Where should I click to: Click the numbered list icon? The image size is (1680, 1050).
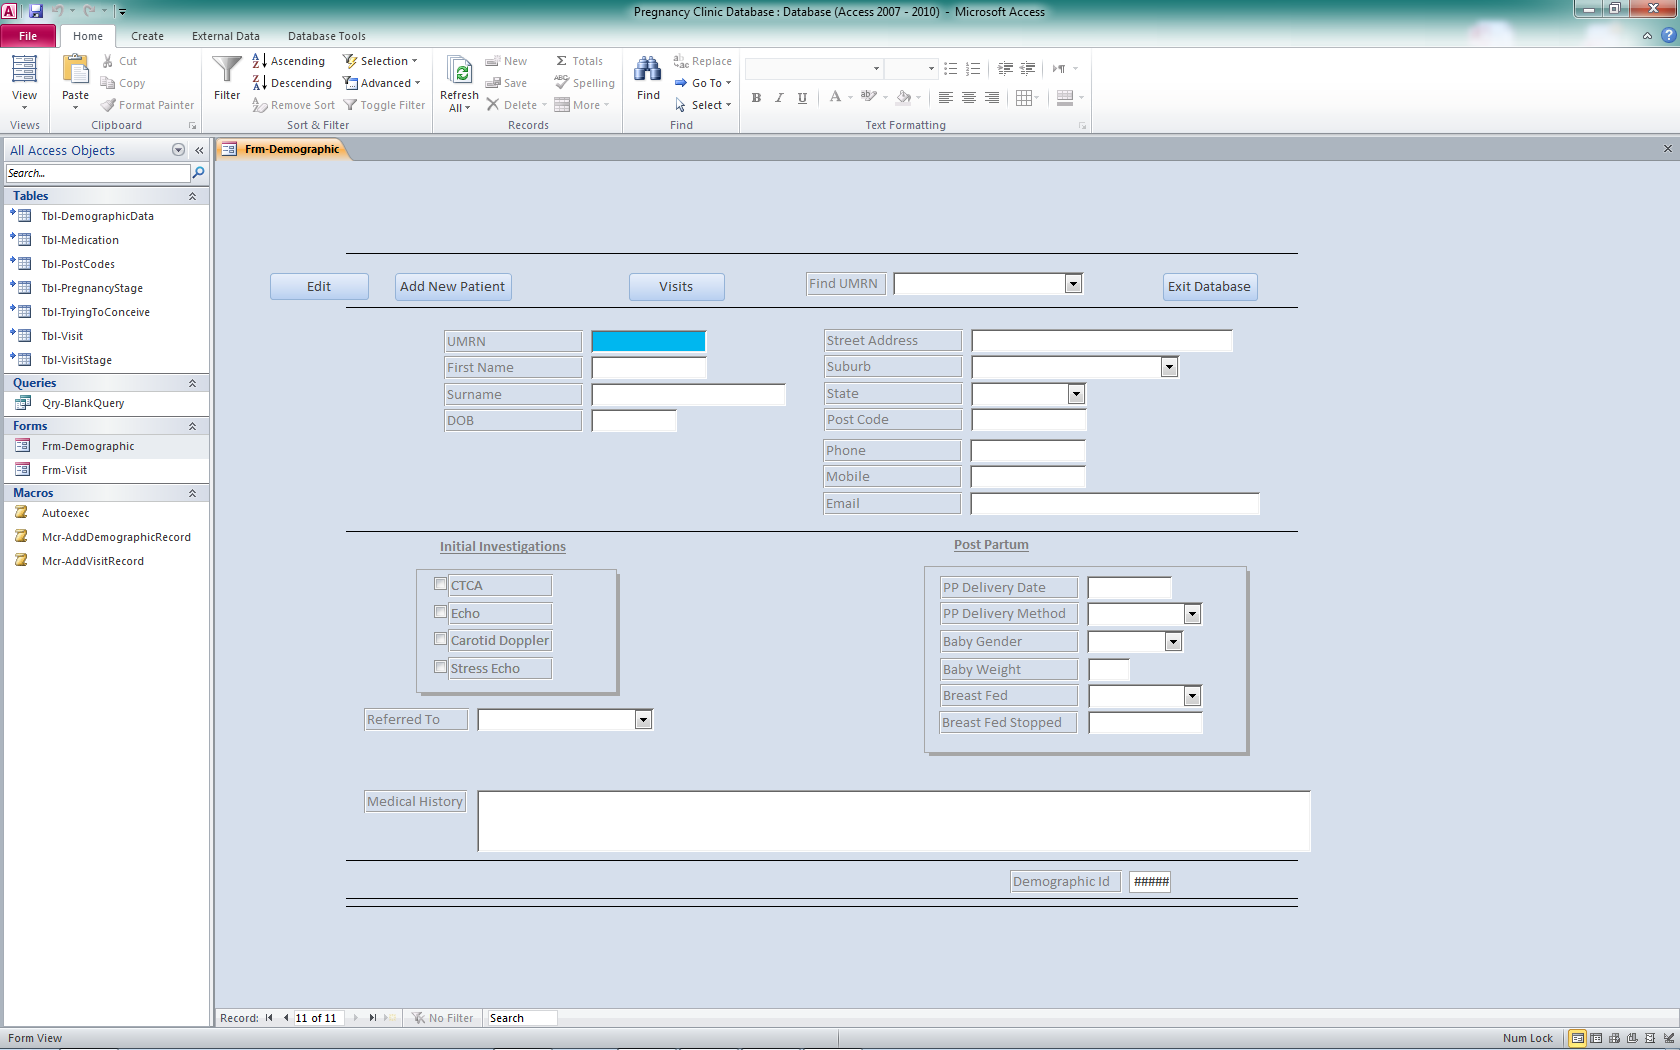pyautogui.click(x=973, y=69)
